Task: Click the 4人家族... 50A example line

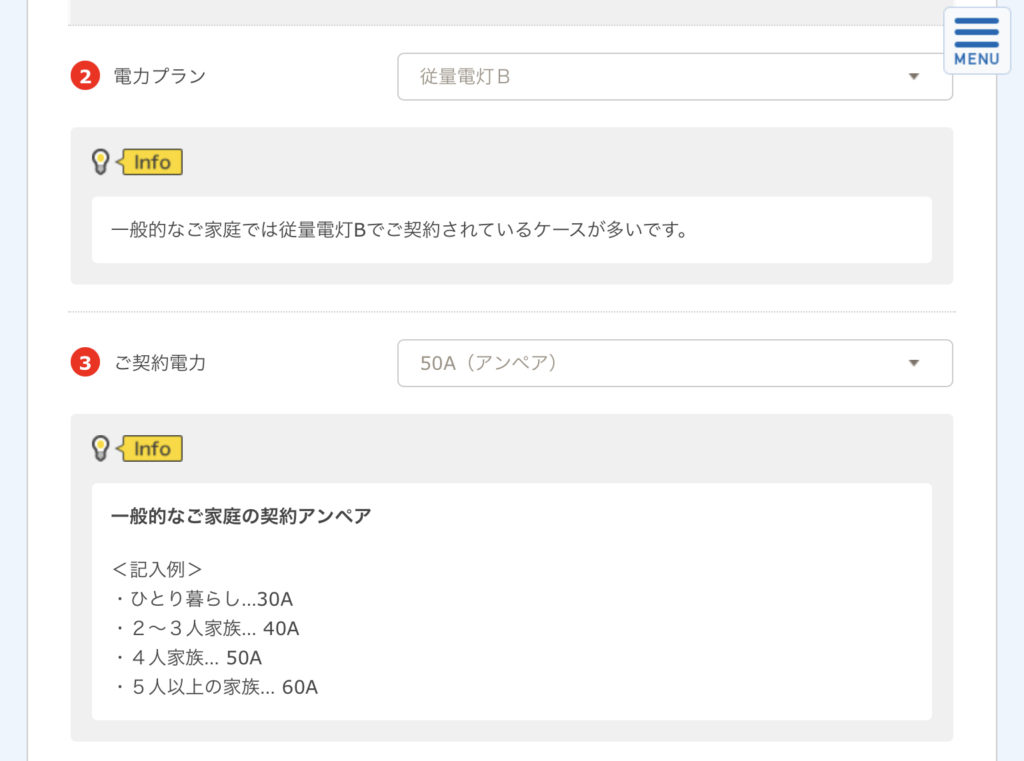Action: [x=189, y=658]
